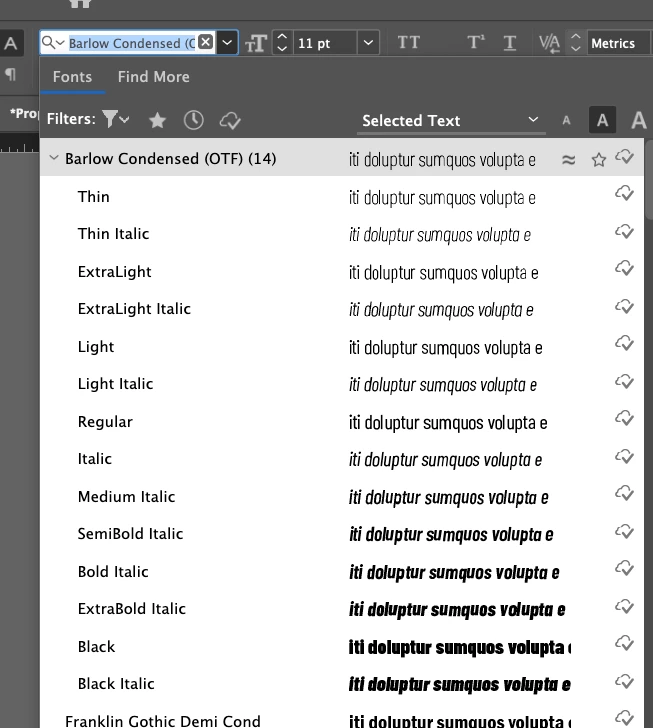
Task: Choose the Regular font style
Action: (342, 422)
